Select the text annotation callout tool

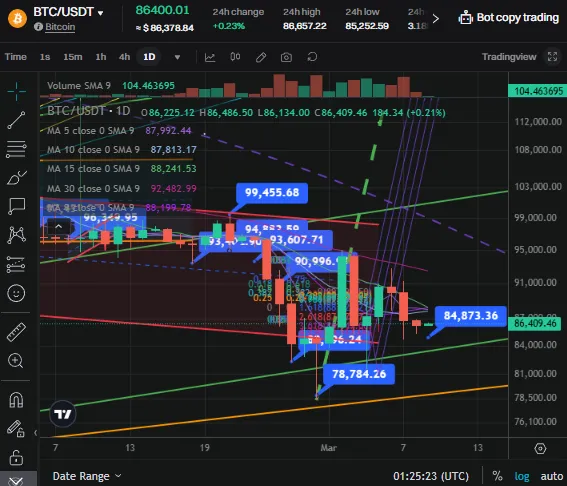click(16, 206)
